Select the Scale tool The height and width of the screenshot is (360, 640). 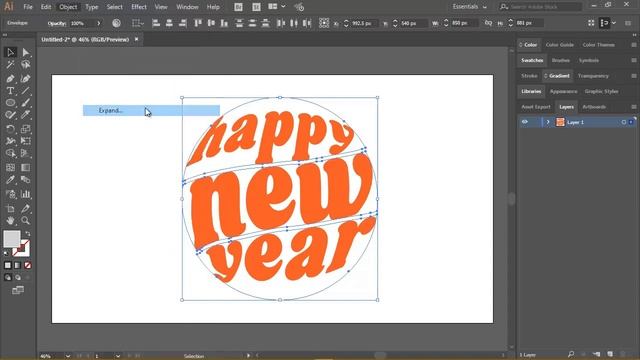pyautogui.click(x=26, y=129)
